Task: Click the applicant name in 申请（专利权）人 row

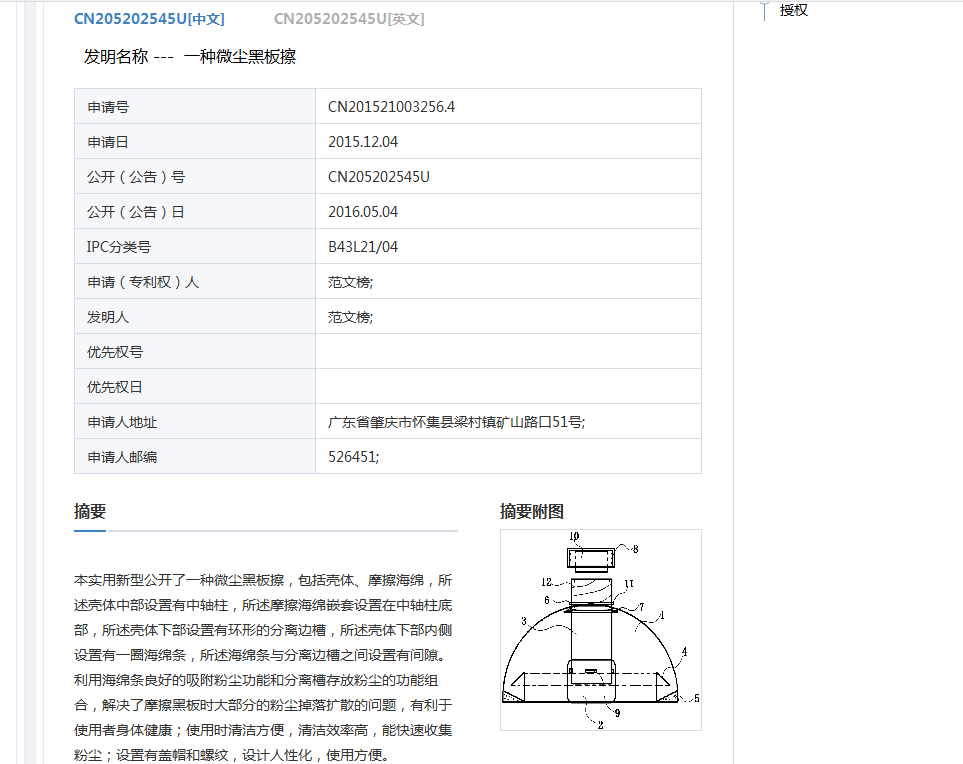Action: point(350,282)
